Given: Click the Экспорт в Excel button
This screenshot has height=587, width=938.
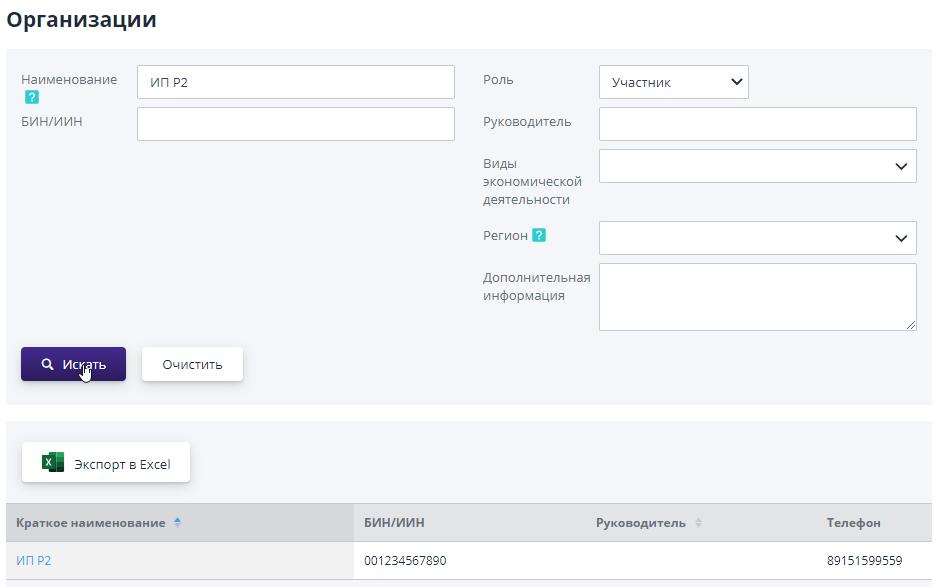Looking at the screenshot, I should (x=106, y=463).
